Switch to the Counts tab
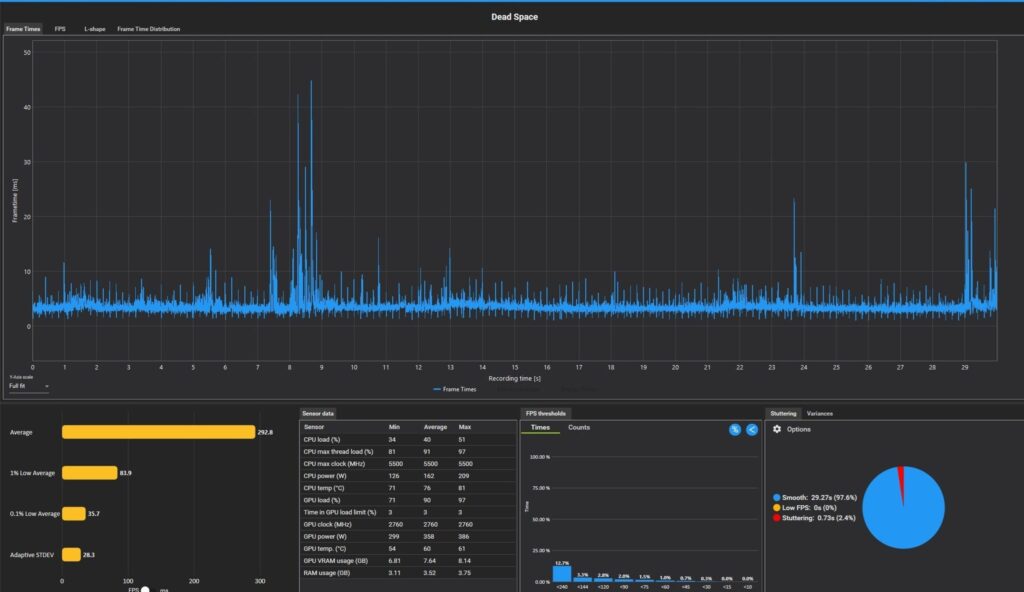Viewport: 1024px width, 592px height. 579,427
